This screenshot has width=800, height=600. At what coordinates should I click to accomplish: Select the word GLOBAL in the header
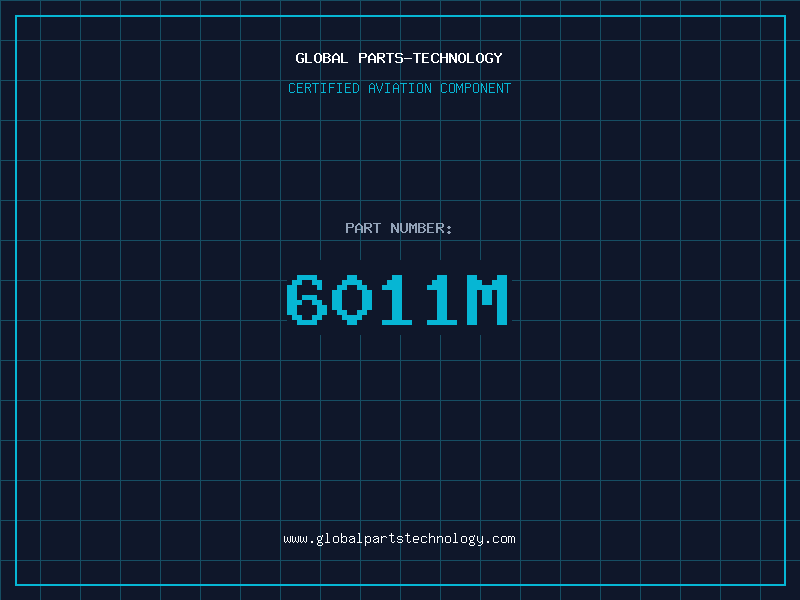[321, 58]
